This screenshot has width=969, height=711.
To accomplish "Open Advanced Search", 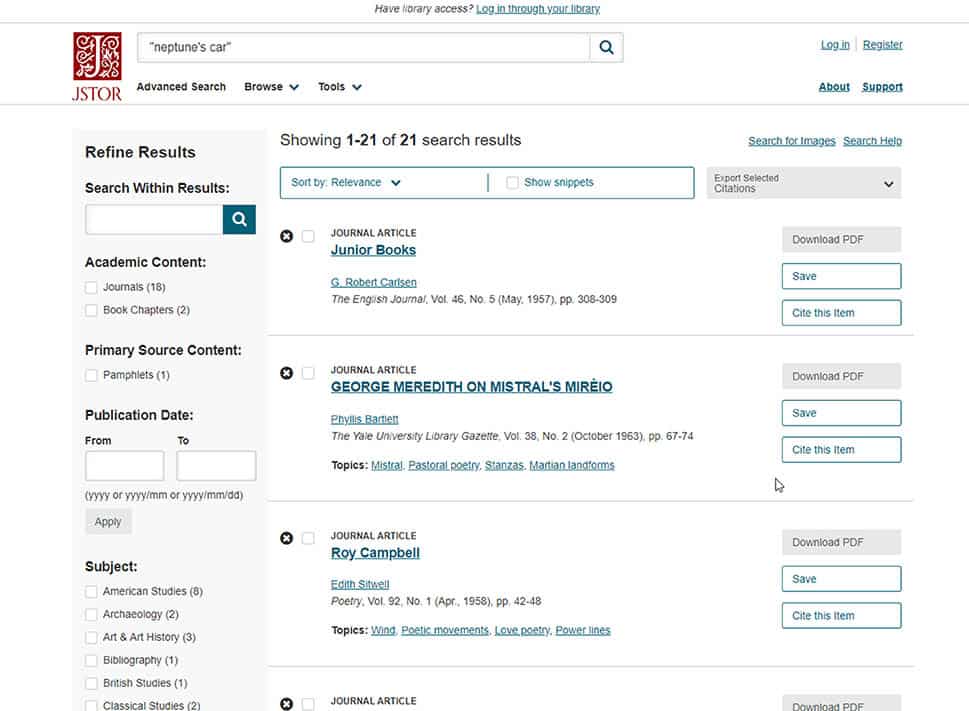I will pyautogui.click(x=181, y=87).
